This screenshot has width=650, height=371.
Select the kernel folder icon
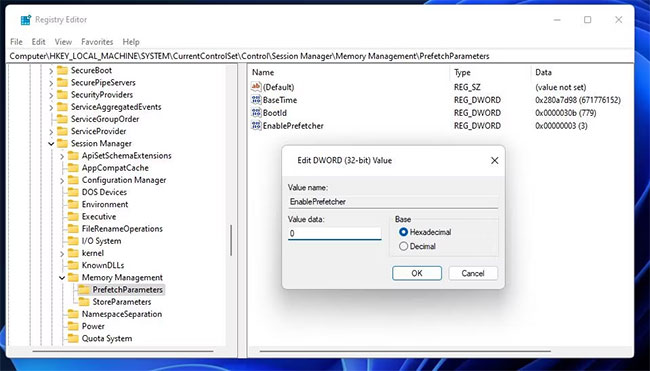pos(73,253)
